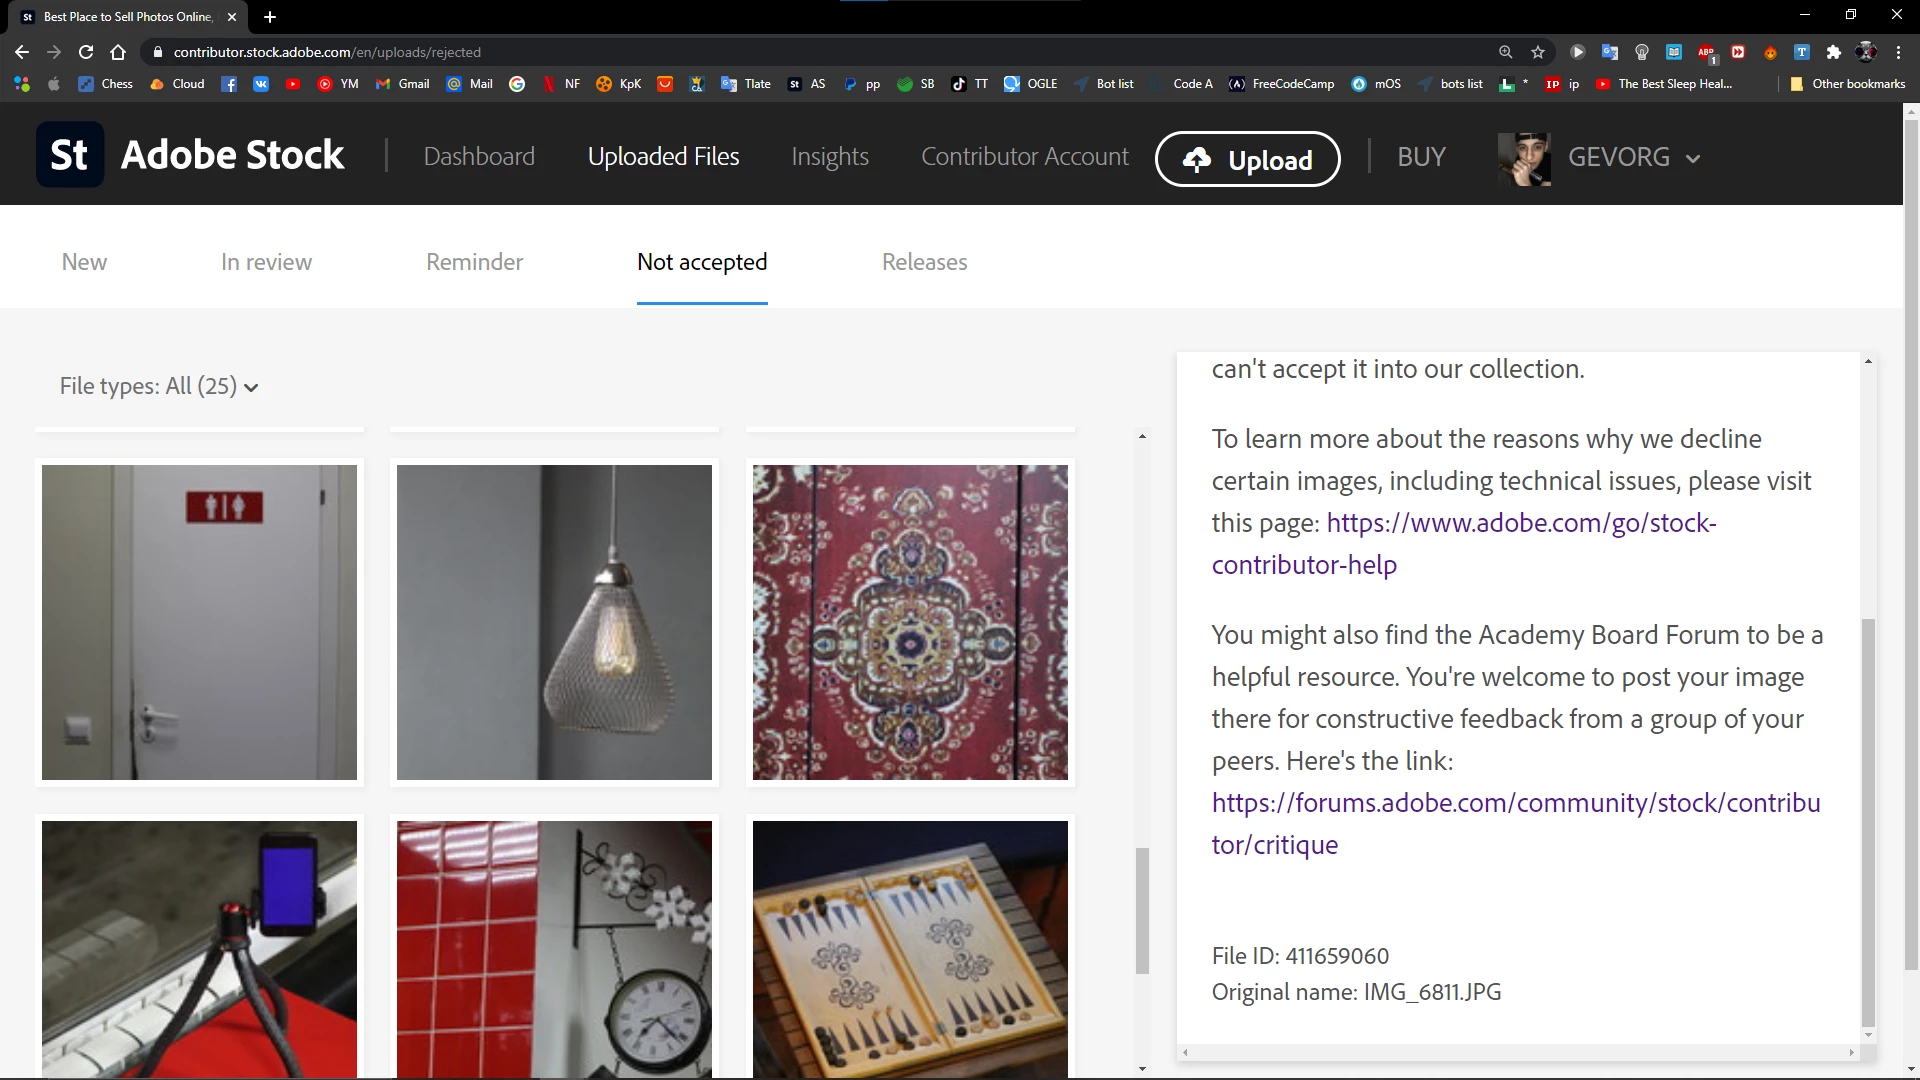
Task: Go to Insights in top navigation
Action: (x=829, y=157)
